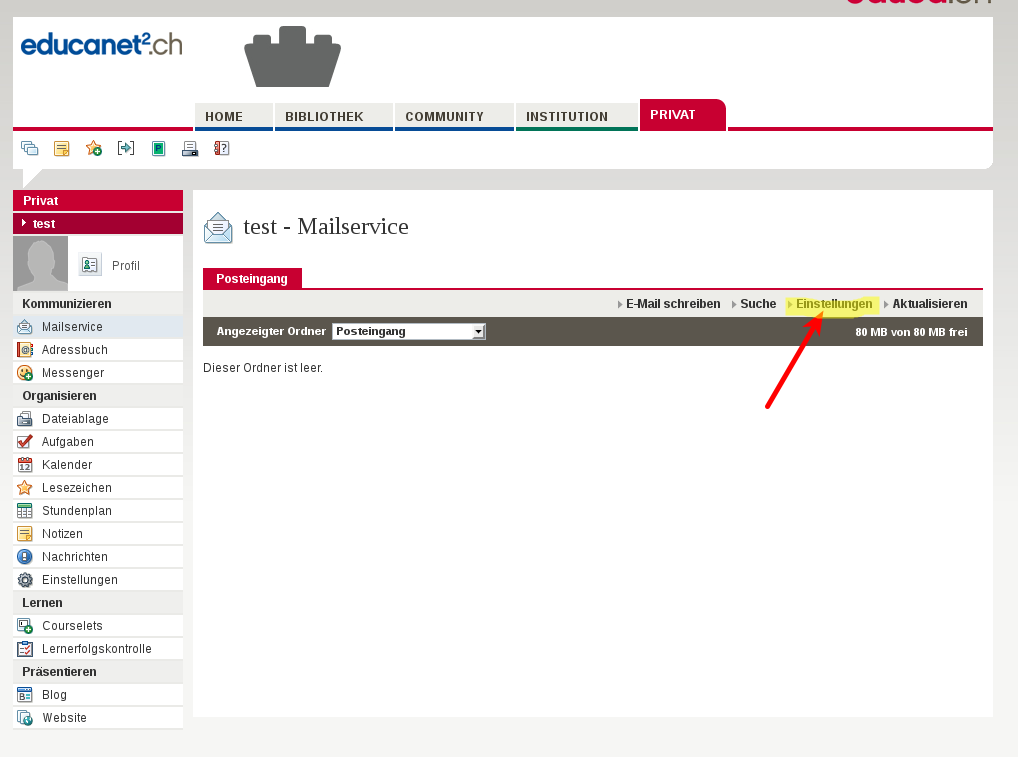Open the Profil card icon
This screenshot has height=757, width=1018.
[x=90, y=265]
